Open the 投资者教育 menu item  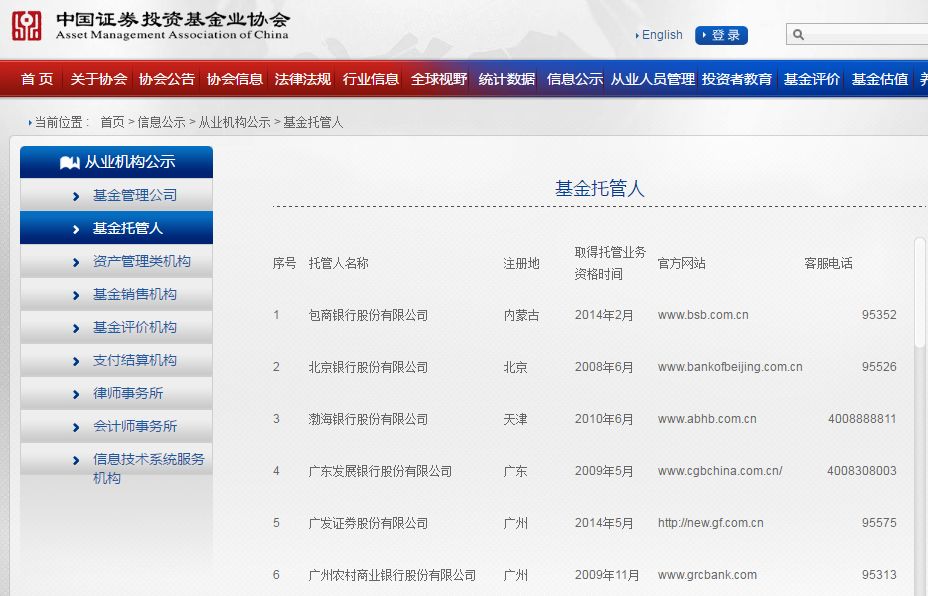click(x=737, y=79)
